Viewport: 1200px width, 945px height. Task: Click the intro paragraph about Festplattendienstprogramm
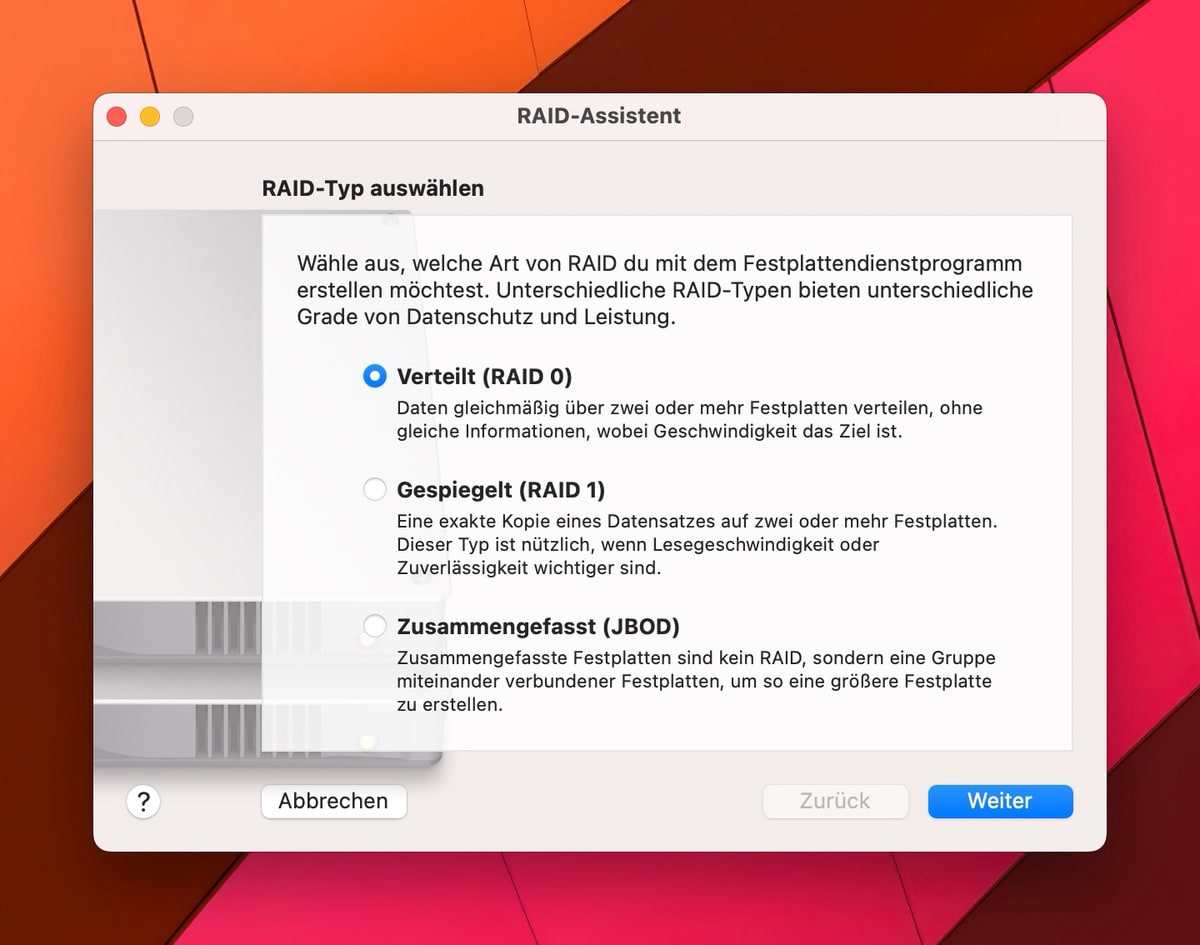664,290
